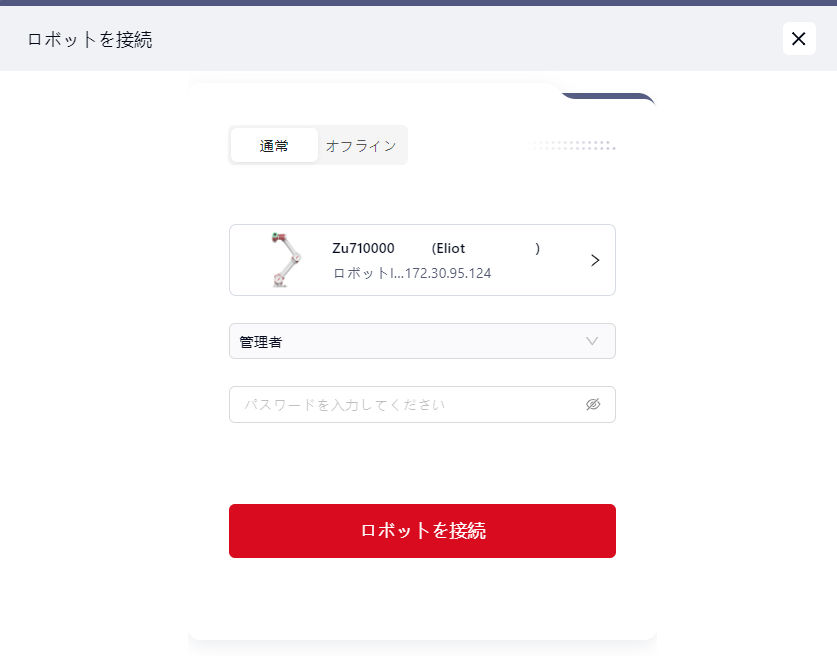The image size is (837, 656).
Task: Focus the password input field
Action: tap(405, 405)
